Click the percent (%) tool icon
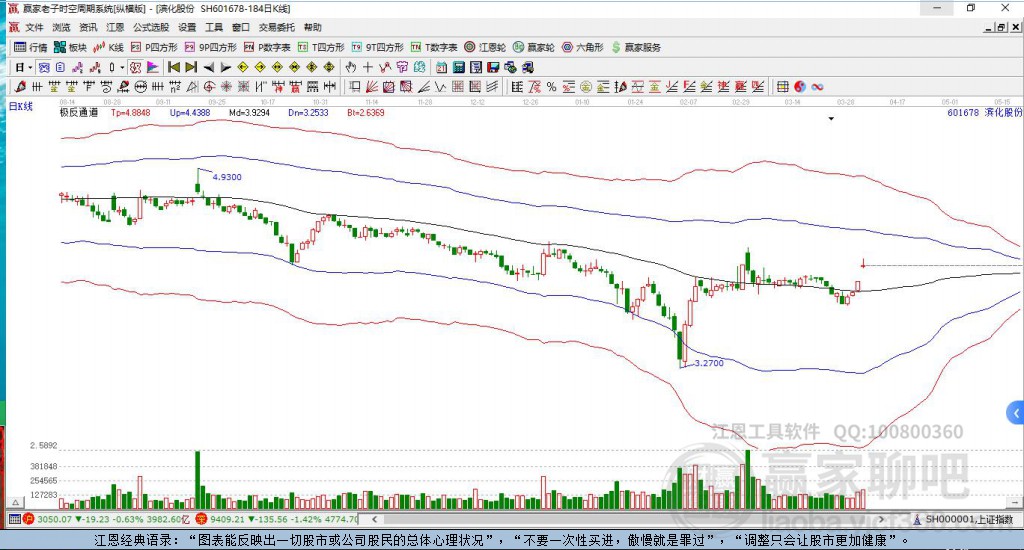 pos(551,87)
